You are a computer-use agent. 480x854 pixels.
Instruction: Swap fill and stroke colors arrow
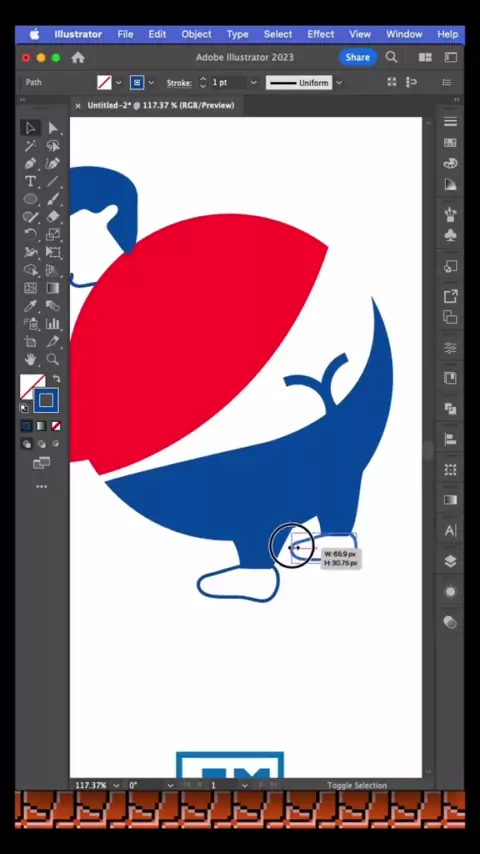point(56,379)
